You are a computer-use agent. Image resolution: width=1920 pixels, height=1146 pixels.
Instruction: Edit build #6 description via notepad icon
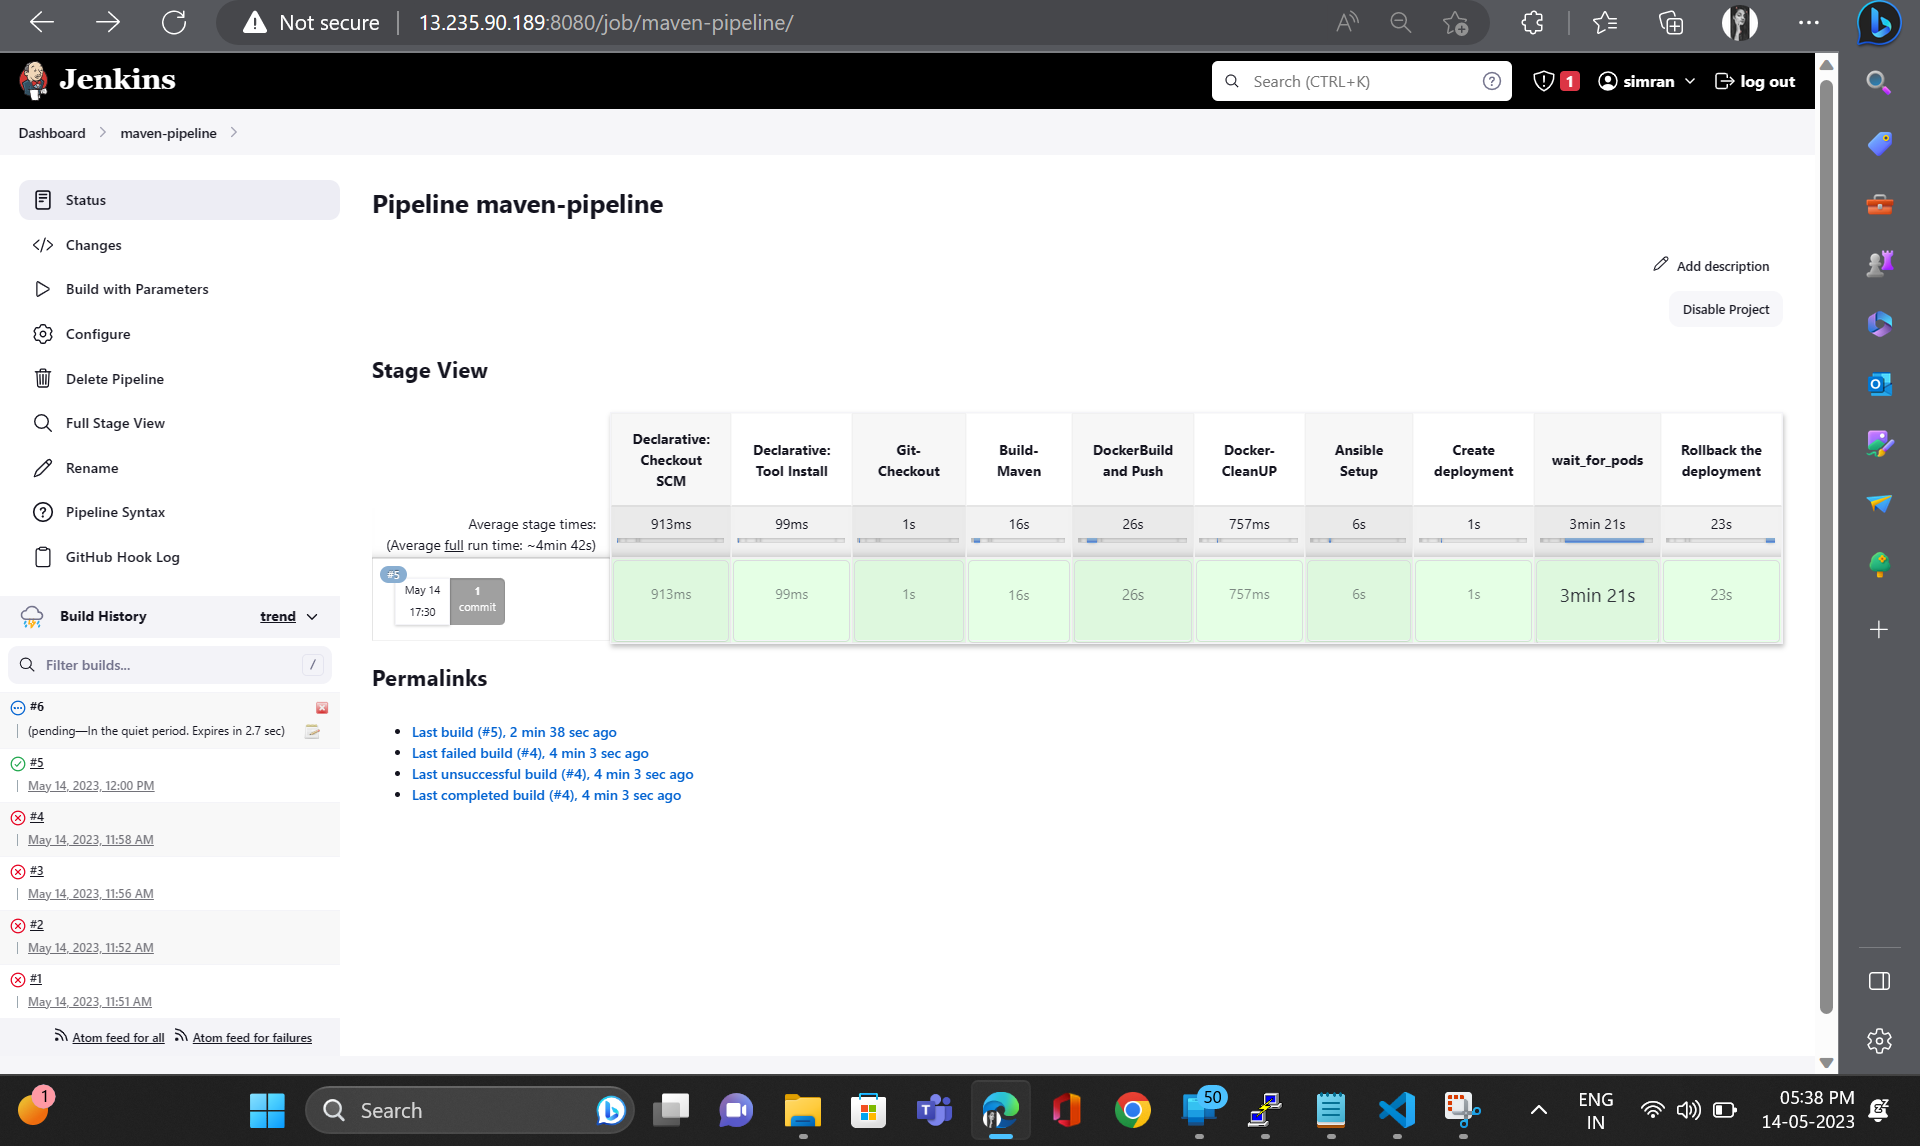click(312, 731)
